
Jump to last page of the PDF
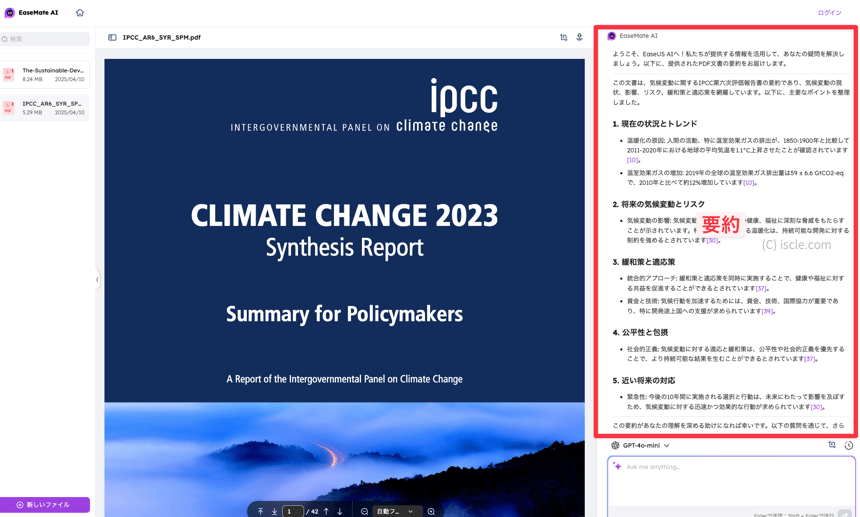click(274, 511)
